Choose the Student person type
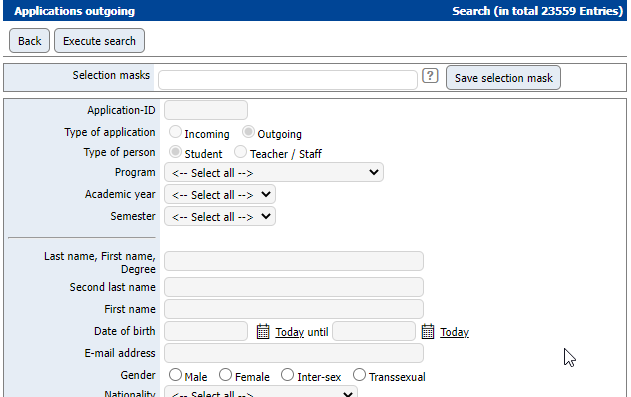This screenshot has width=631, height=397. [175, 152]
